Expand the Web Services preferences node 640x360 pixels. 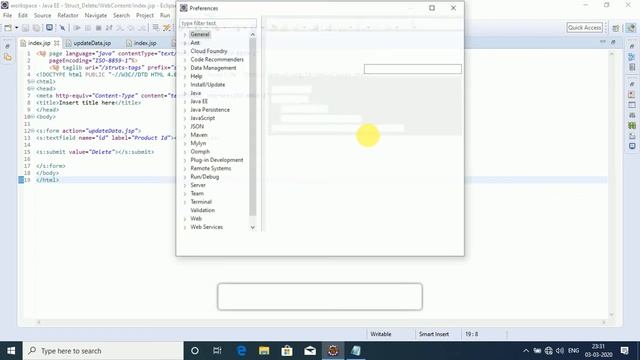tap(185, 227)
